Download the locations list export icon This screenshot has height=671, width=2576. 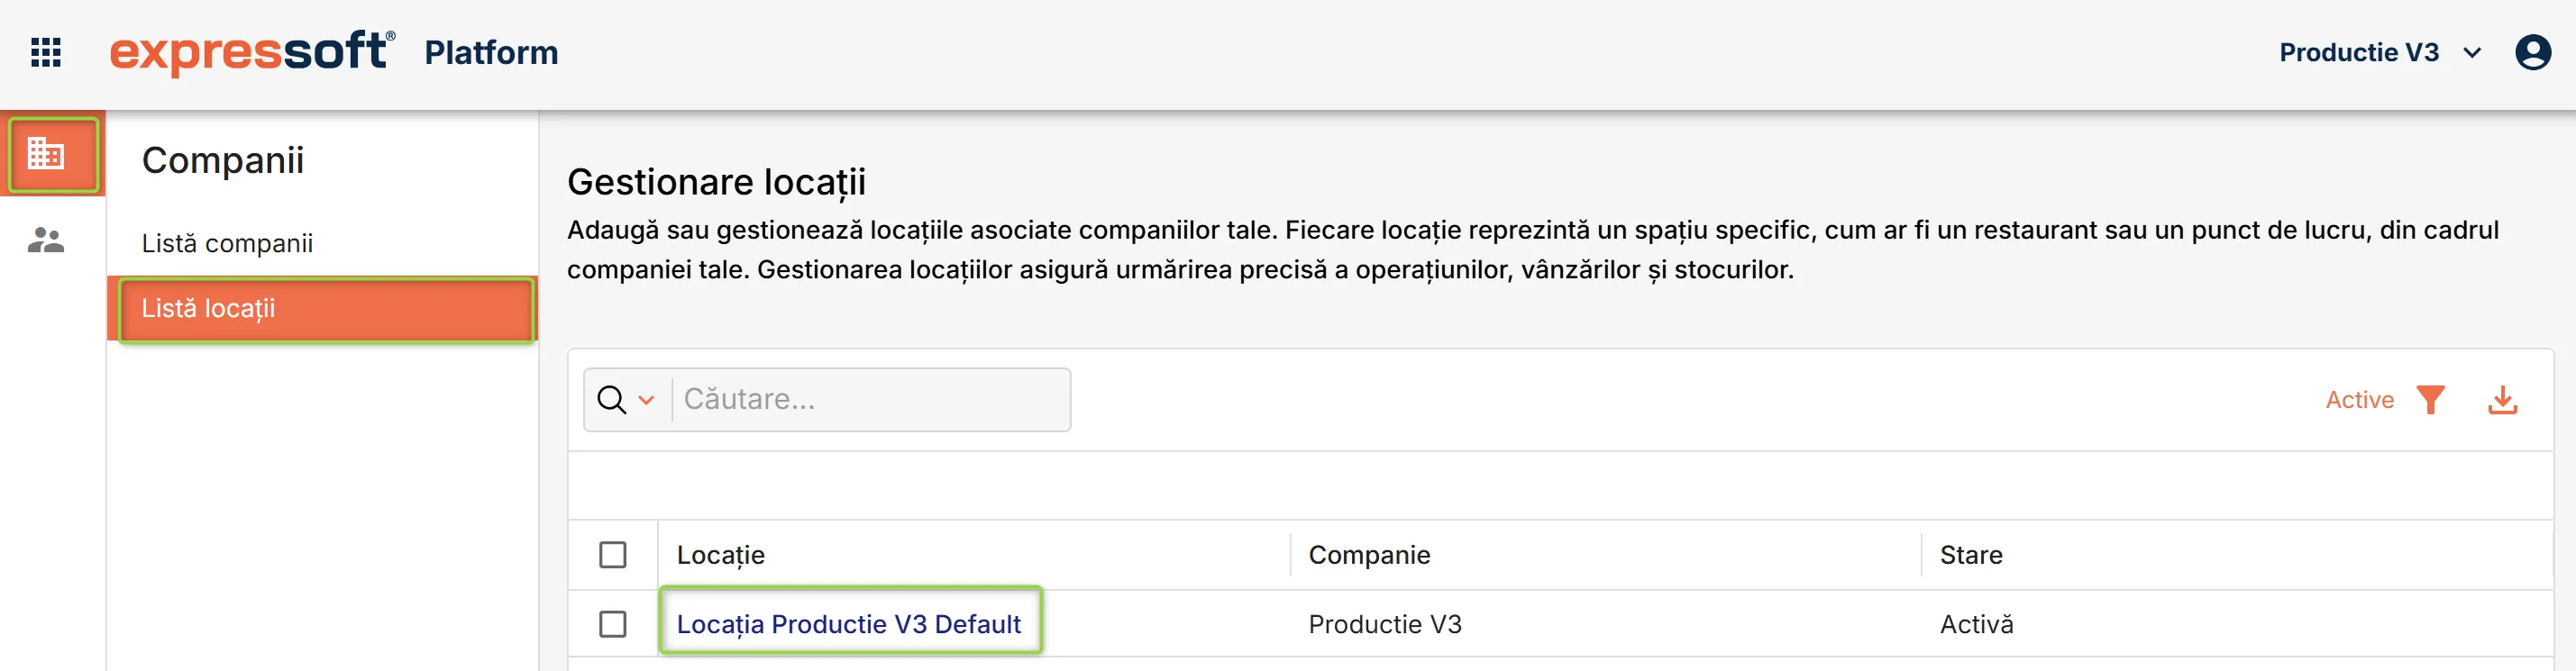(x=2502, y=400)
